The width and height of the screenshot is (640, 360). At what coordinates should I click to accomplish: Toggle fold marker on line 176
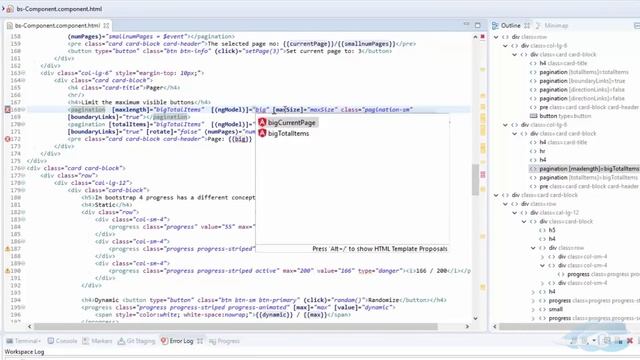[x=23, y=168]
